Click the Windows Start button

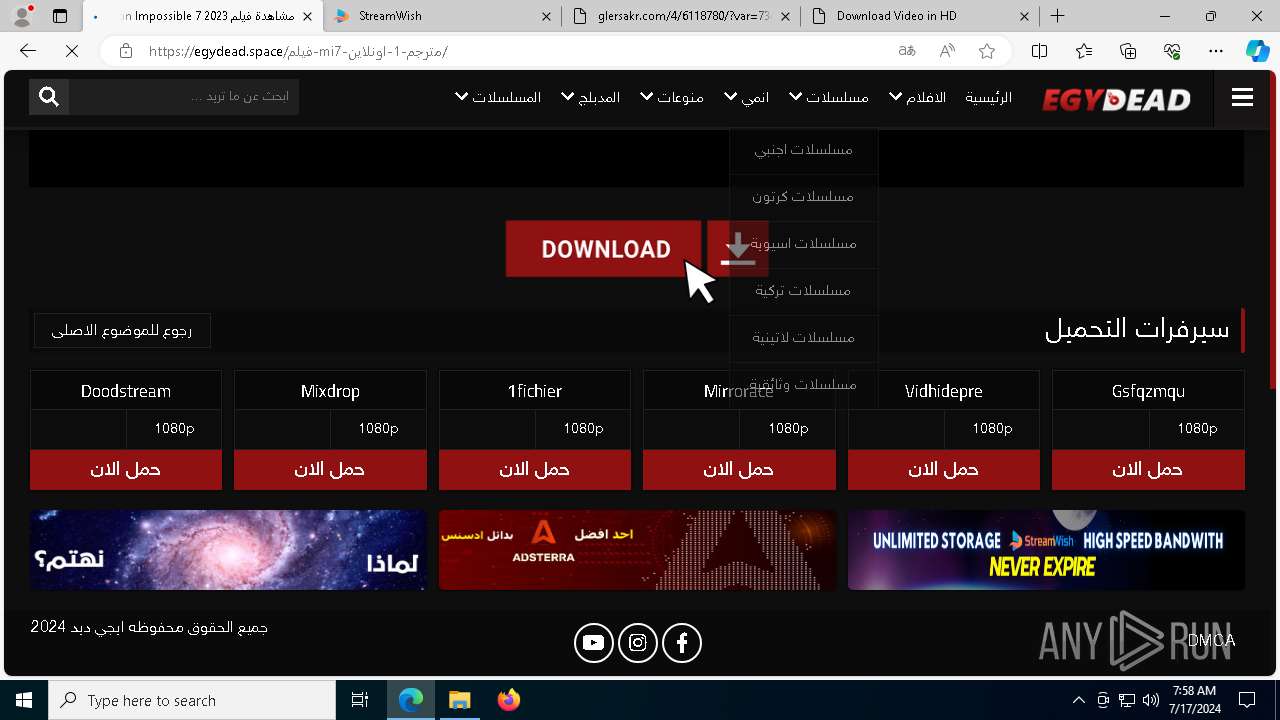24,700
